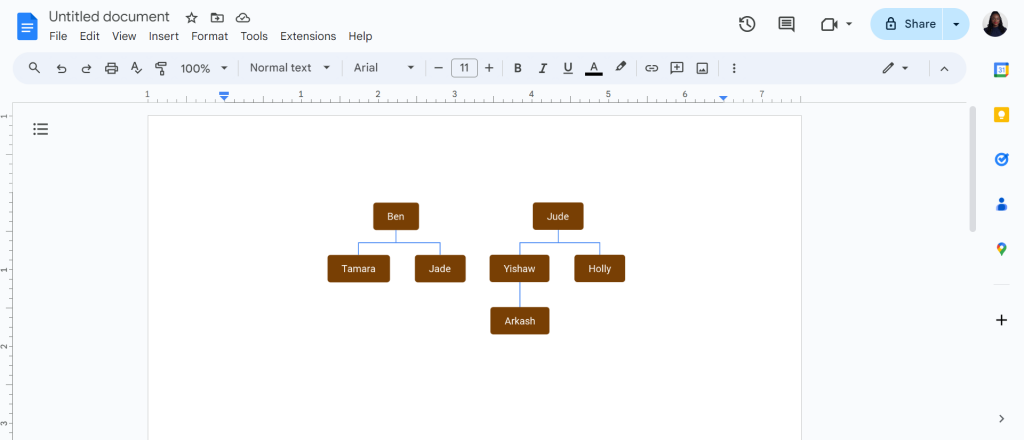Click the print icon in toolbar
The height and width of the screenshot is (440, 1024).
coord(112,68)
